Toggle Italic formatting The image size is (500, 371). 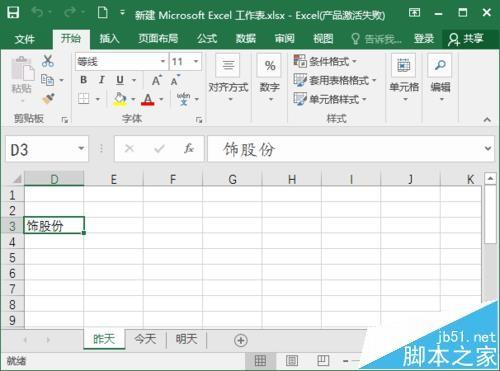tap(102, 80)
